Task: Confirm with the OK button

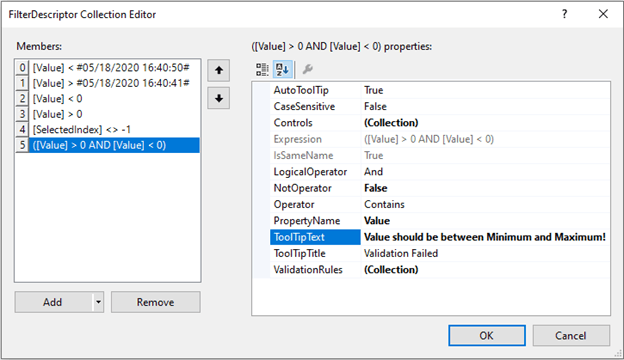Action: 487,336
